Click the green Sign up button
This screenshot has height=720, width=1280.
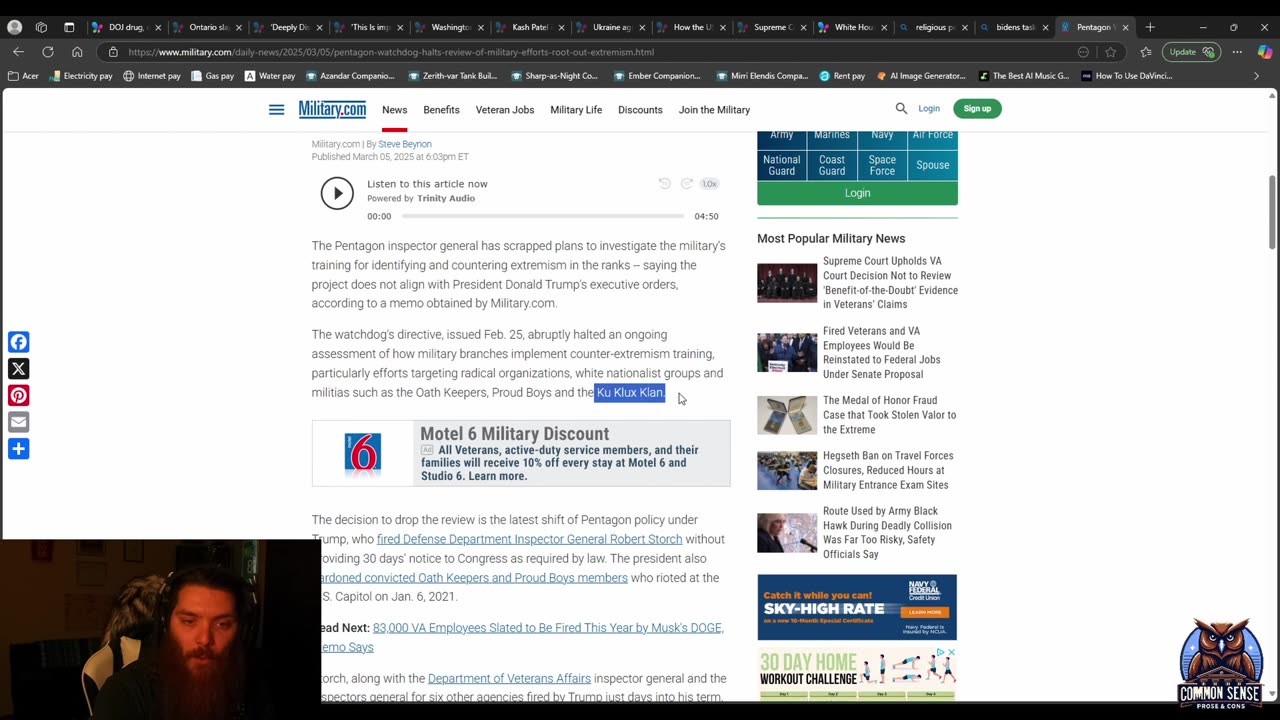click(x=977, y=108)
